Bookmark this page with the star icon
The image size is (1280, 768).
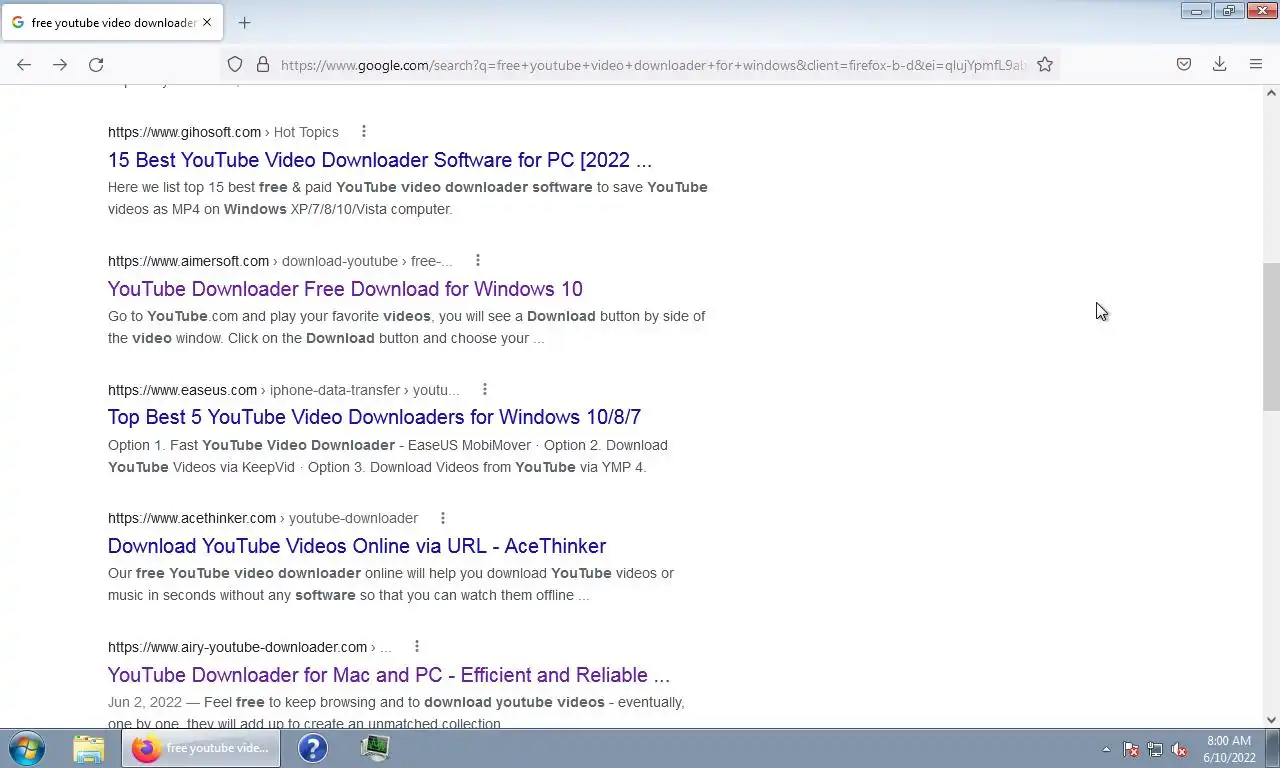coord(1045,64)
